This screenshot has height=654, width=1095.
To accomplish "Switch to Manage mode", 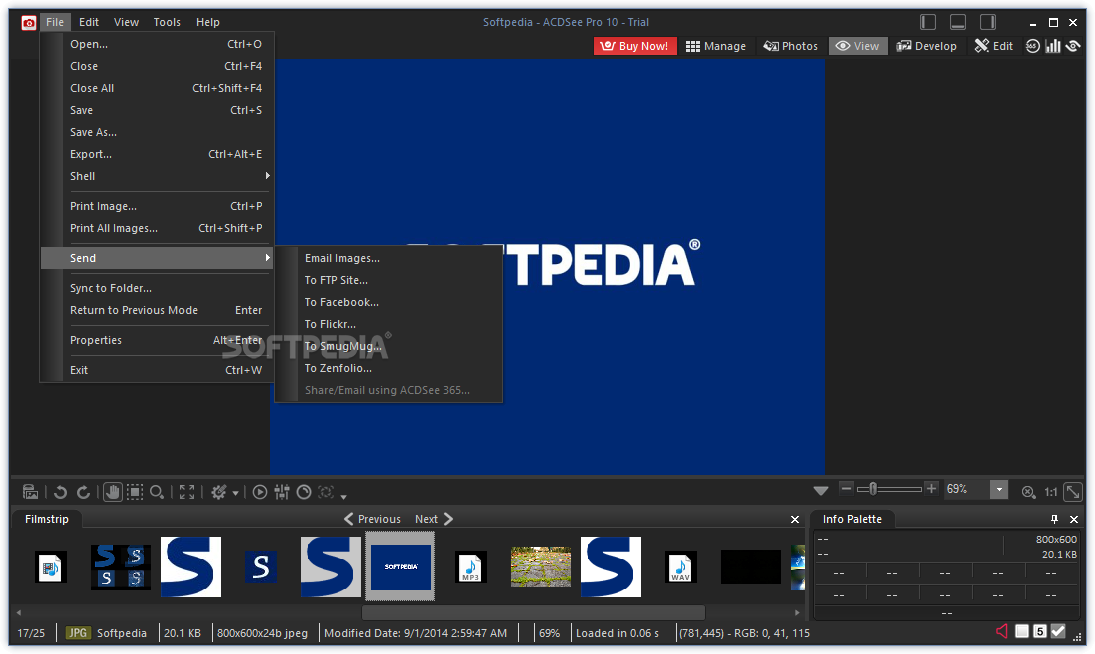I will 716,46.
